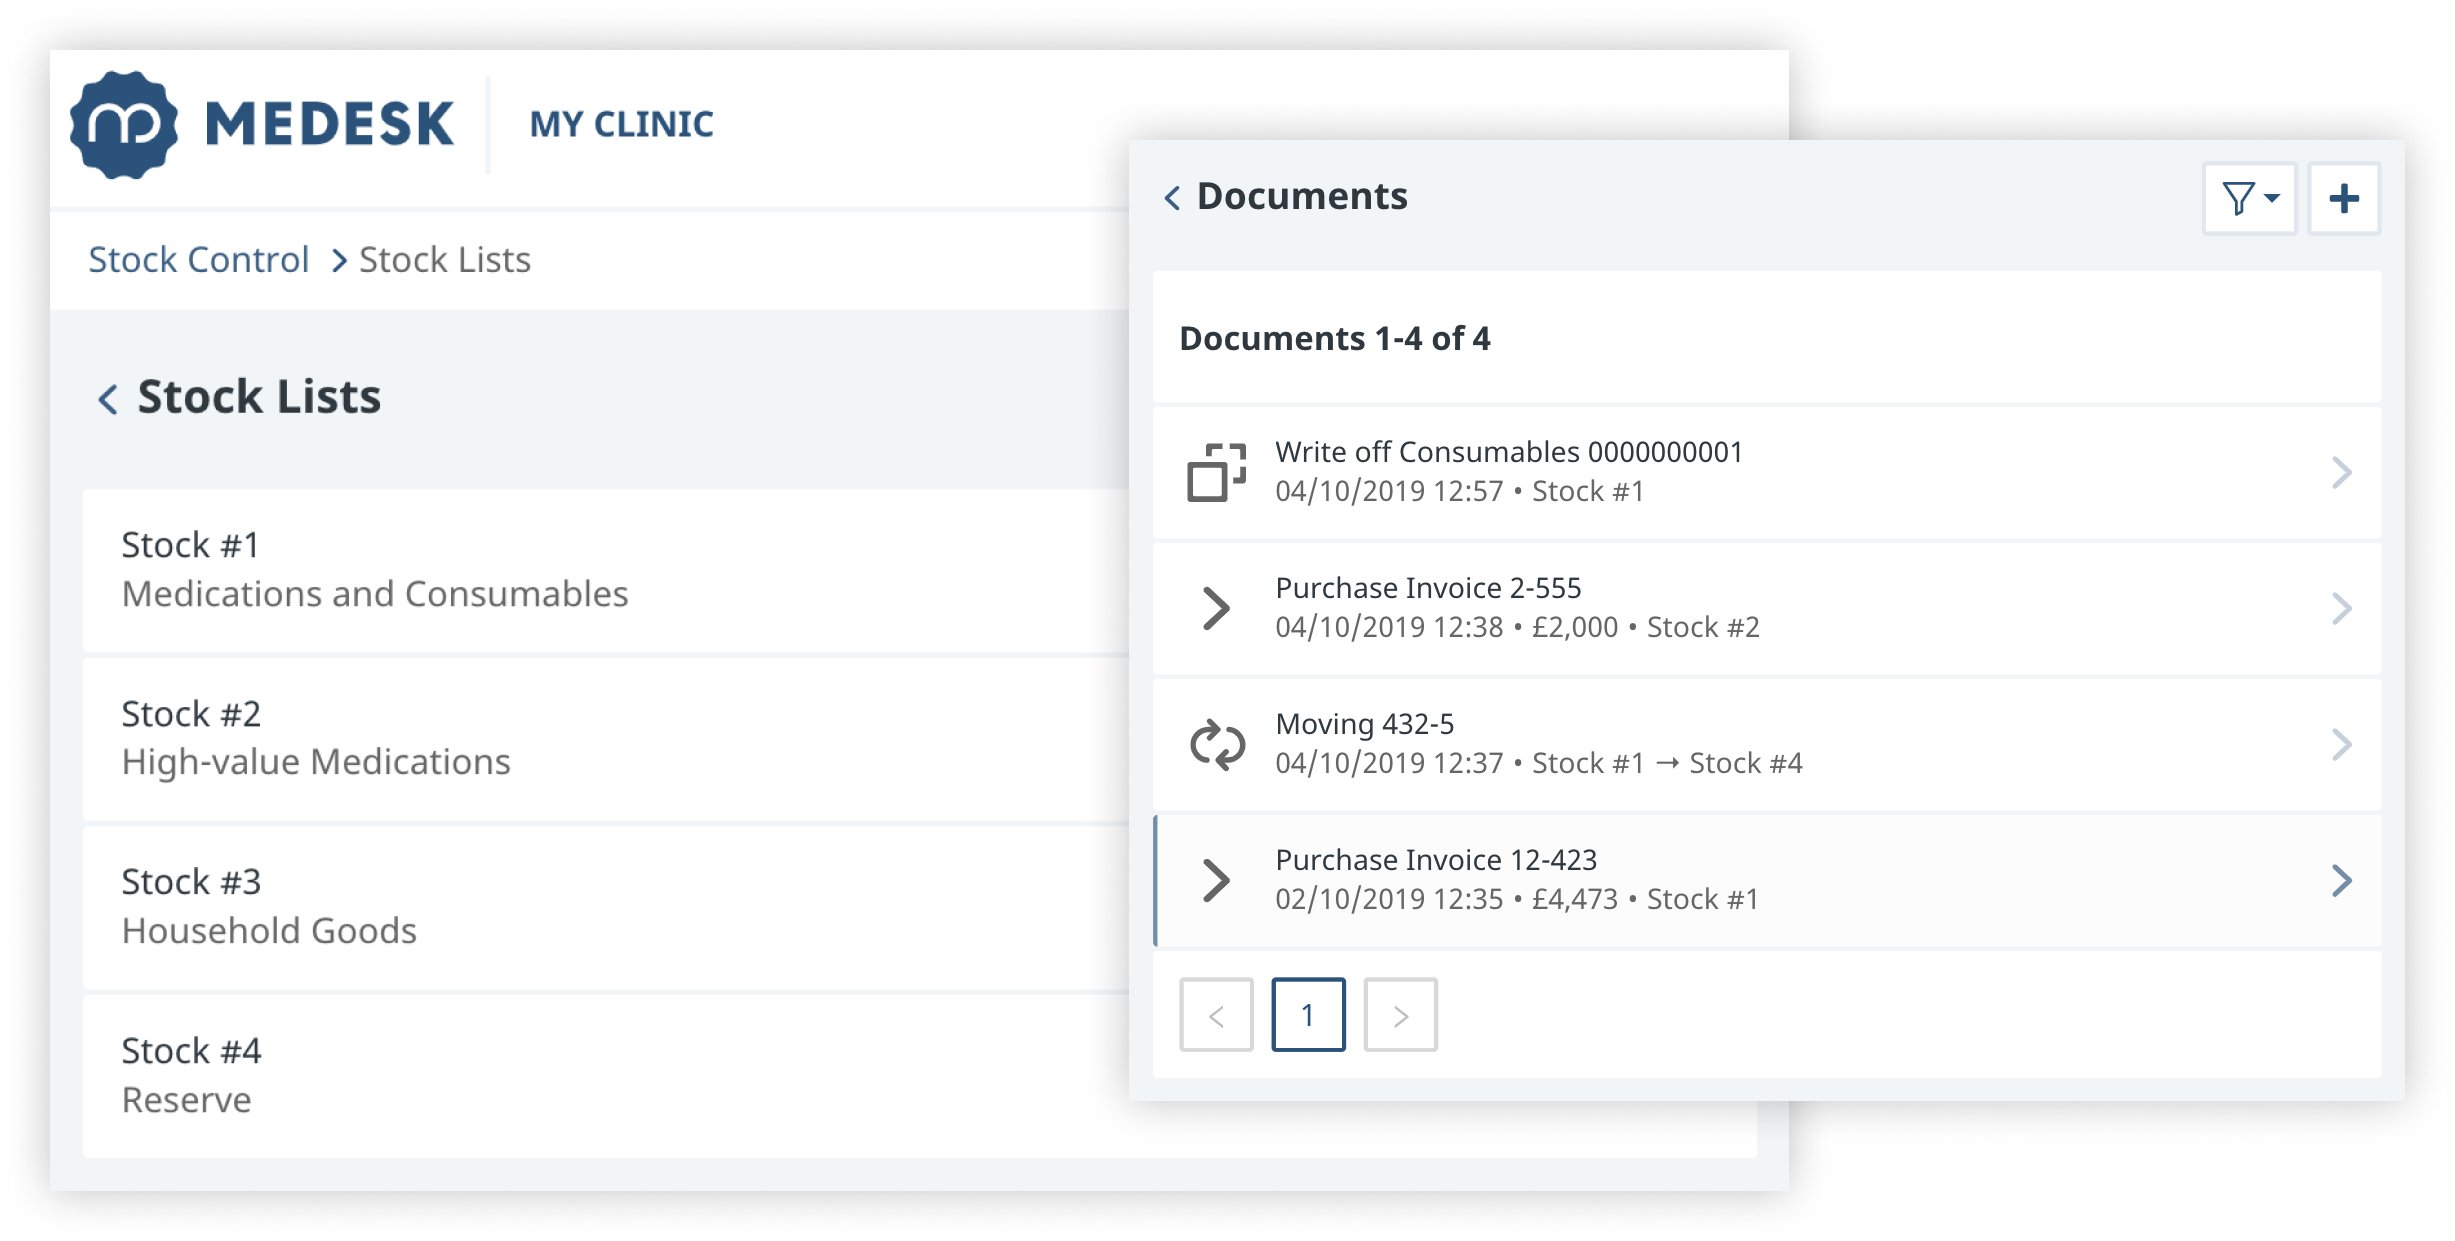Click the write-off icon for Consumables document

click(1216, 471)
